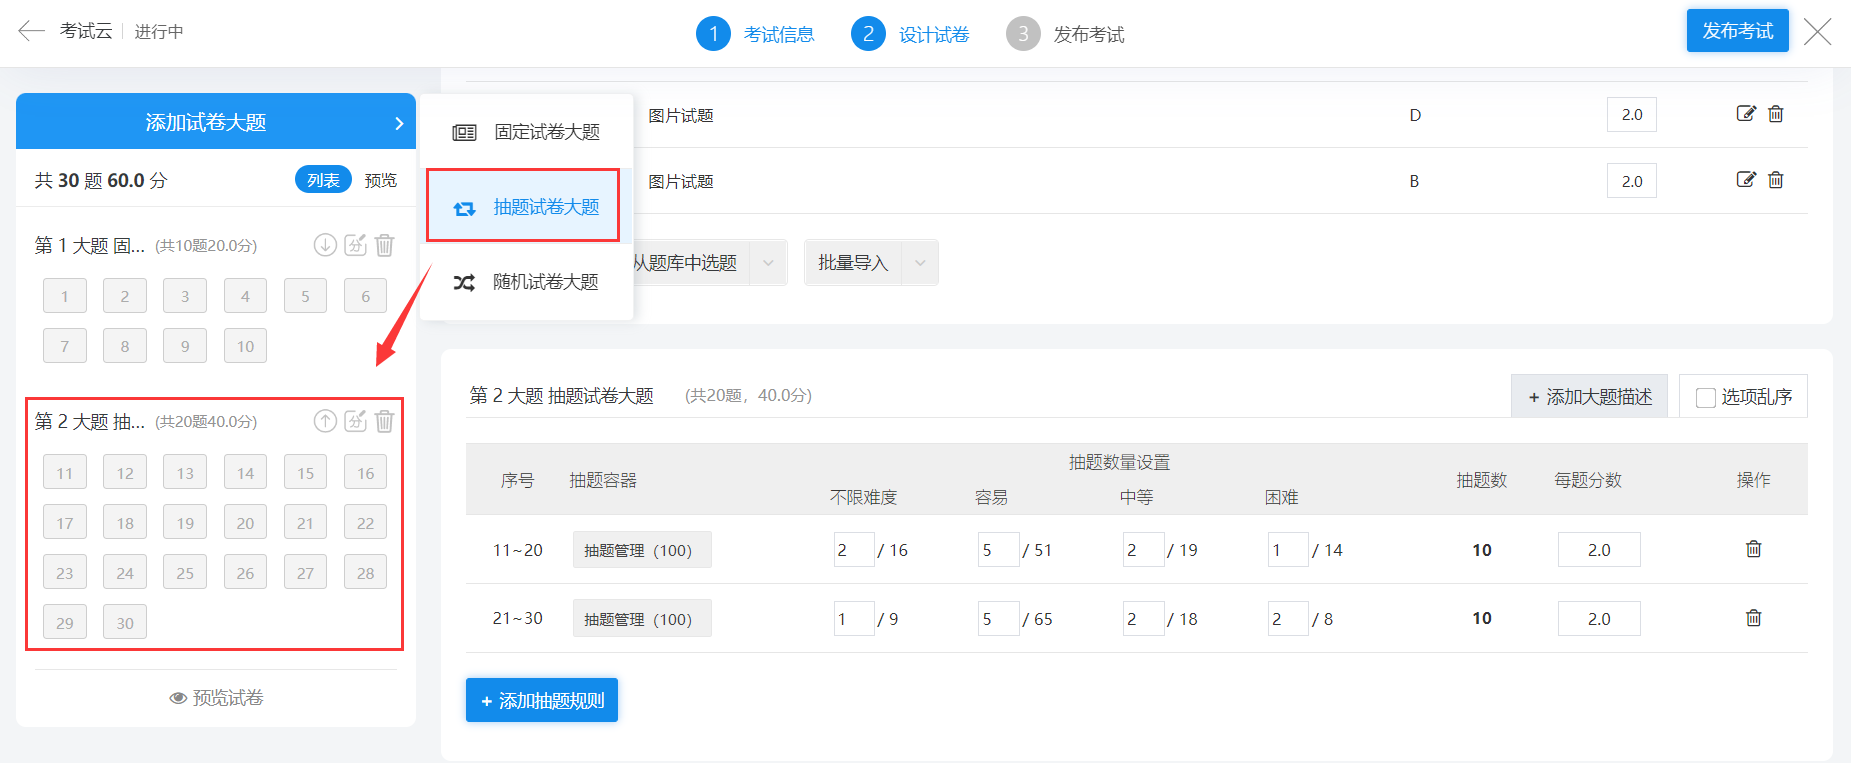
Task: Click the 每题分数 field for questions 11~20
Action: (x=1598, y=550)
